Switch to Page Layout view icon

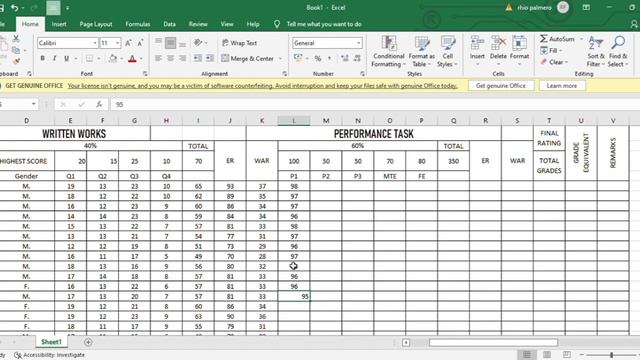(547, 355)
